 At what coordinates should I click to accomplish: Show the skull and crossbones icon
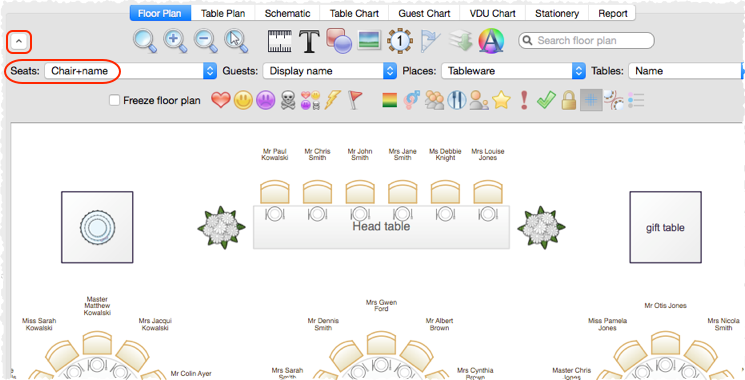pos(288,100)
